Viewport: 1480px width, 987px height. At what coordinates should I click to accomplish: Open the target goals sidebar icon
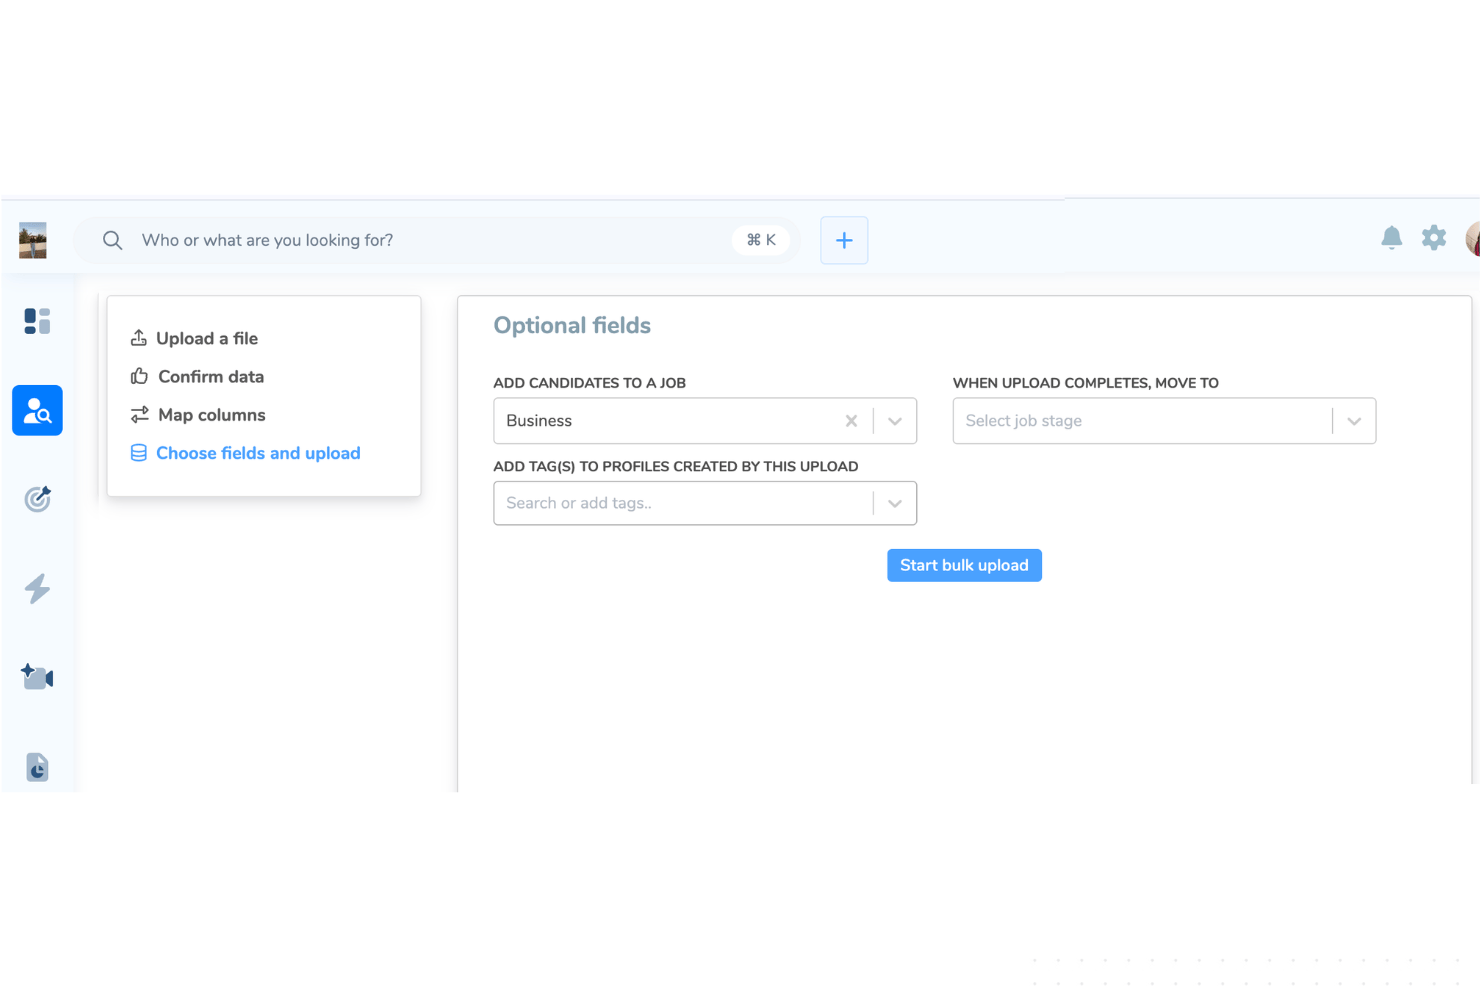(37, 499)
